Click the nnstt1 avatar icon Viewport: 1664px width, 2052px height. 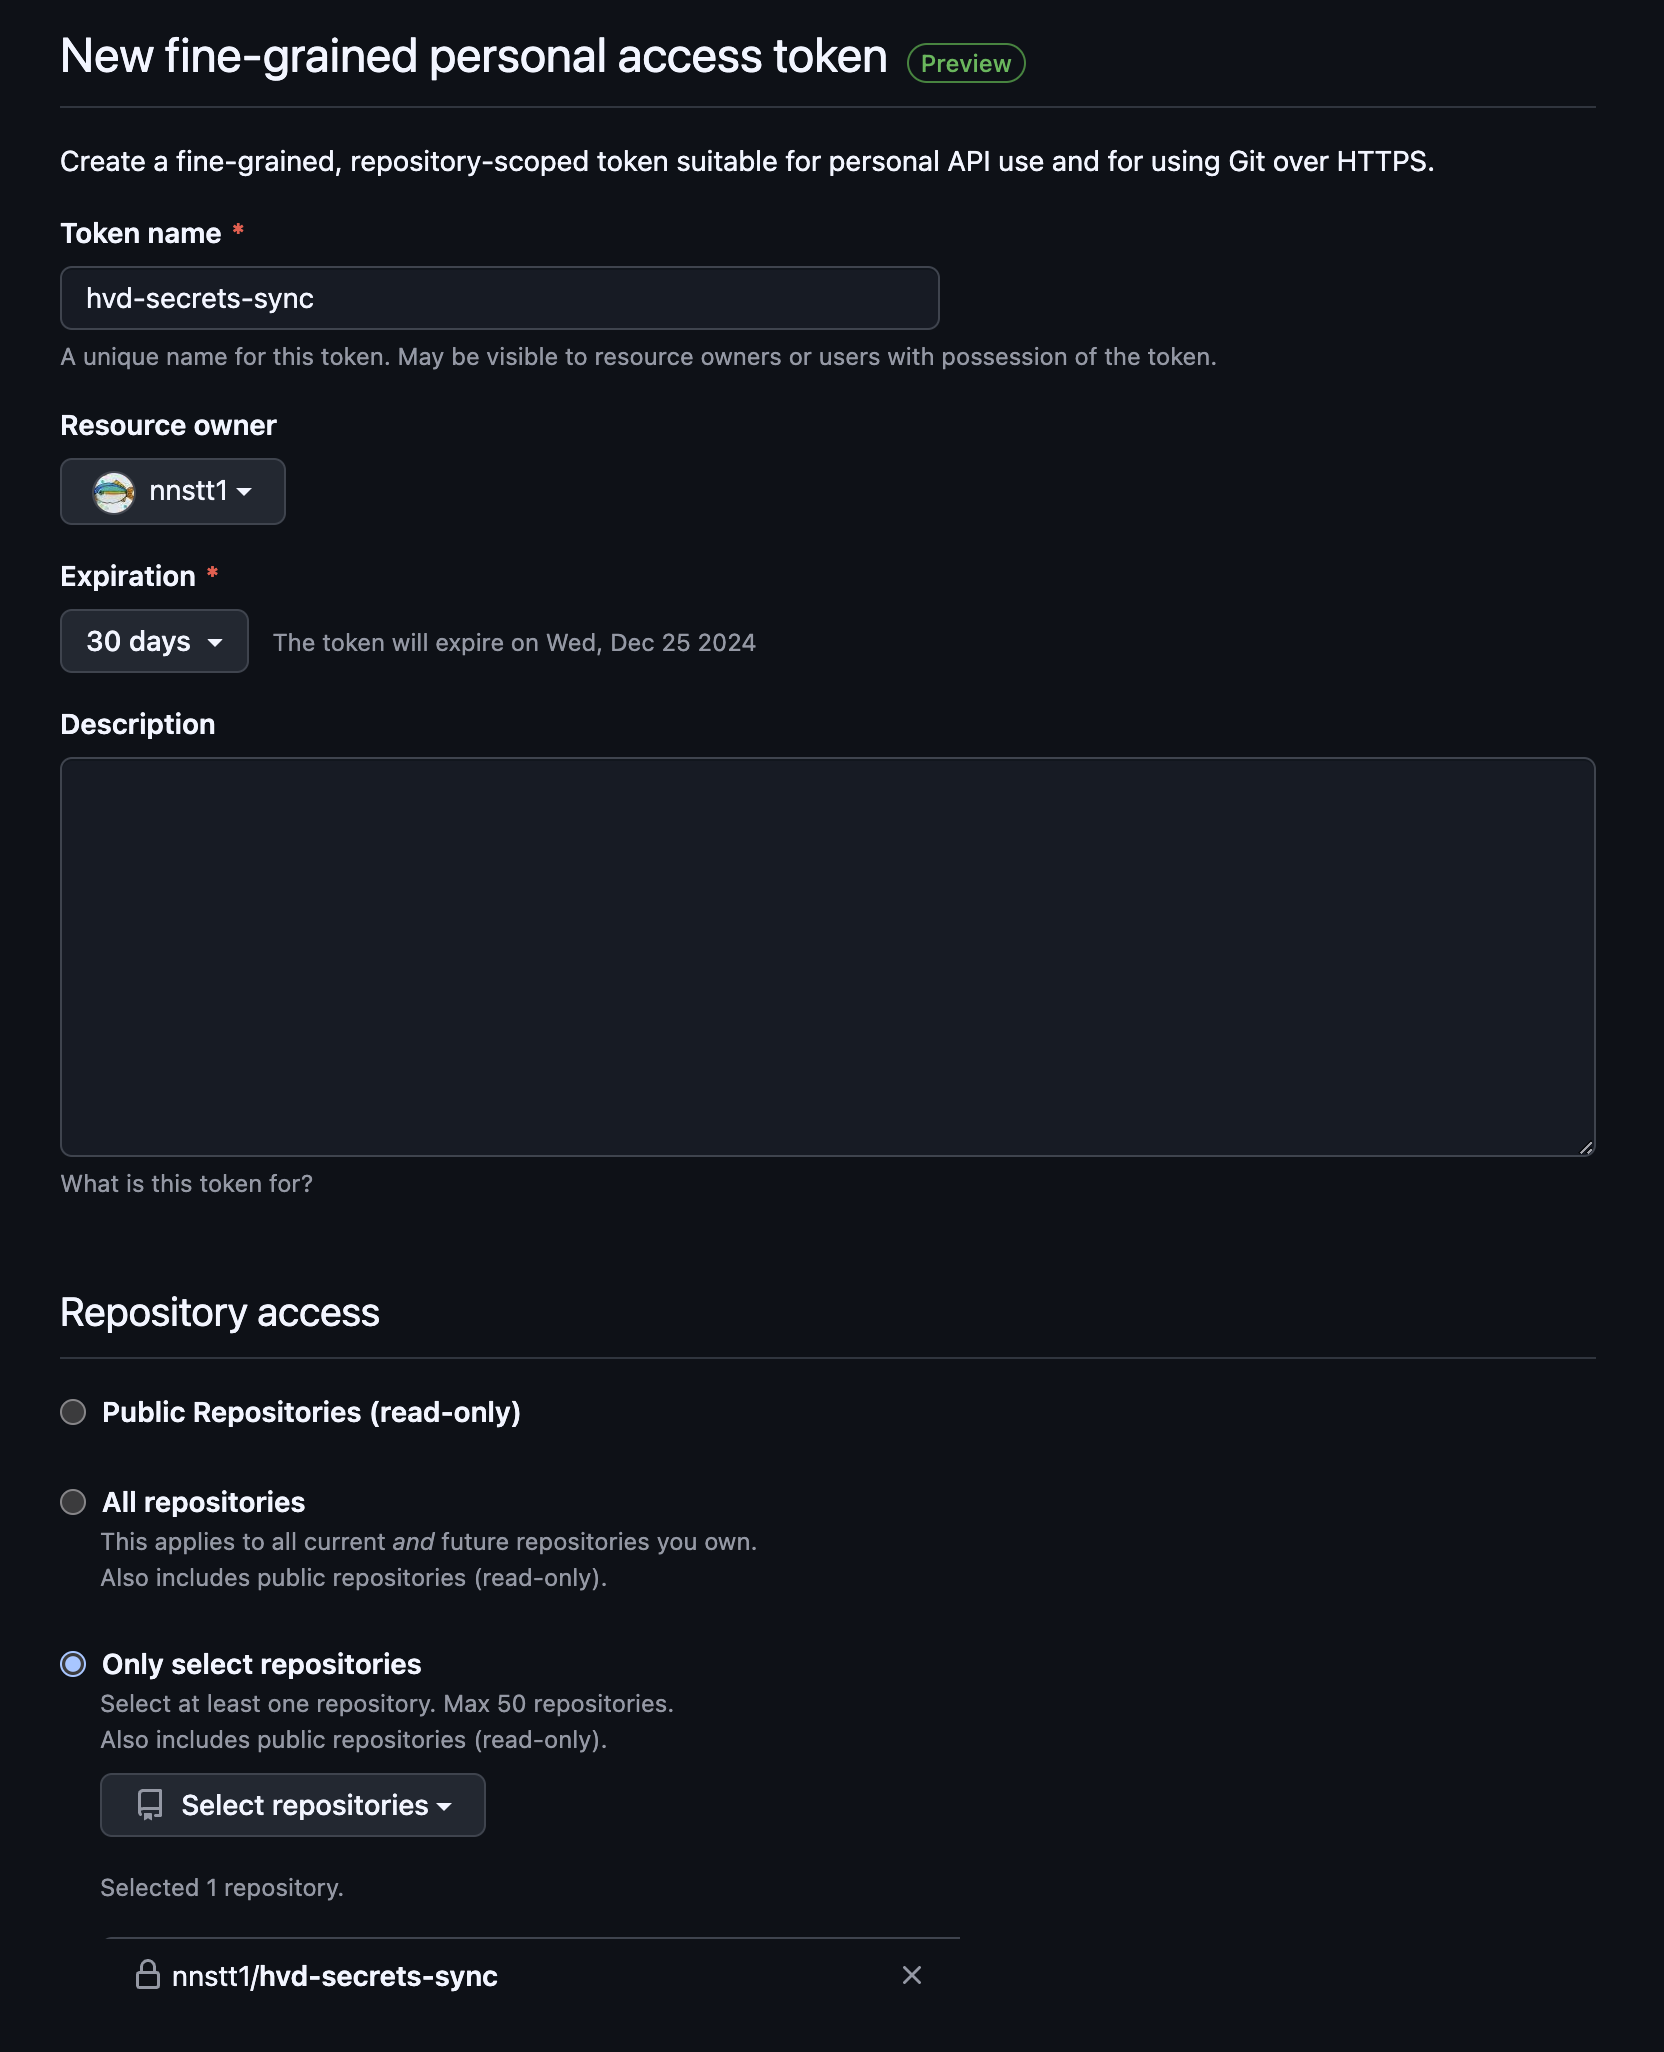coord(114,492)
